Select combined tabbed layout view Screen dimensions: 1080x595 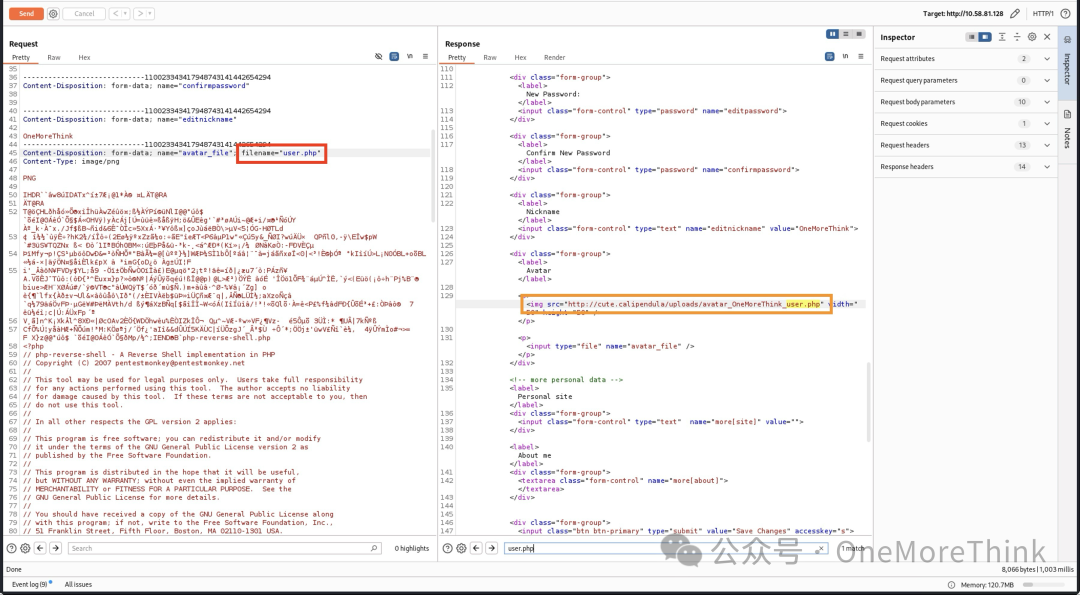tap(859, 34)
